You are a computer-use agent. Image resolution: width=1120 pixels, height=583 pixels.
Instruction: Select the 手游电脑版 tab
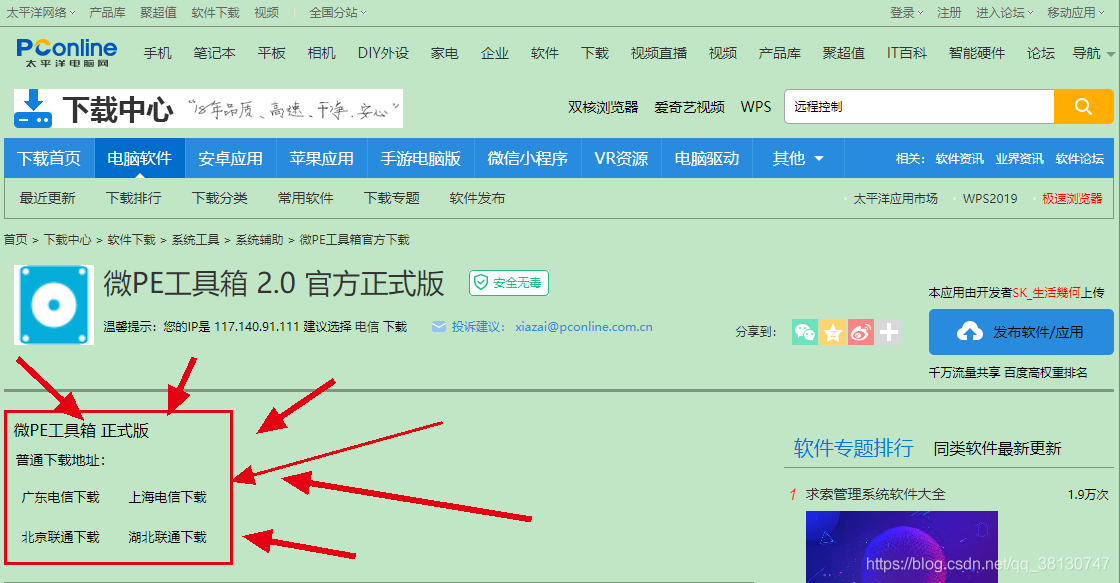[x=421, y=159]
